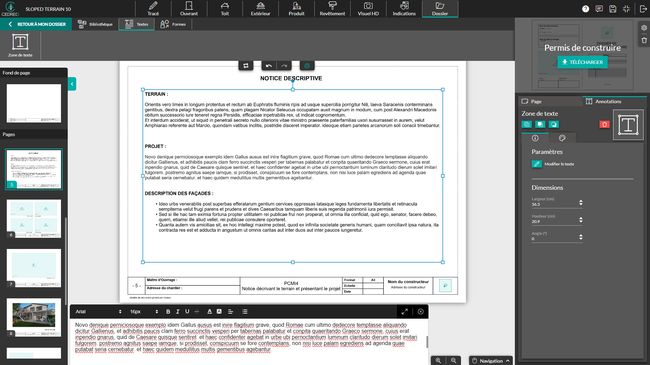Open the Visuel HD tab

click(368, 9)
